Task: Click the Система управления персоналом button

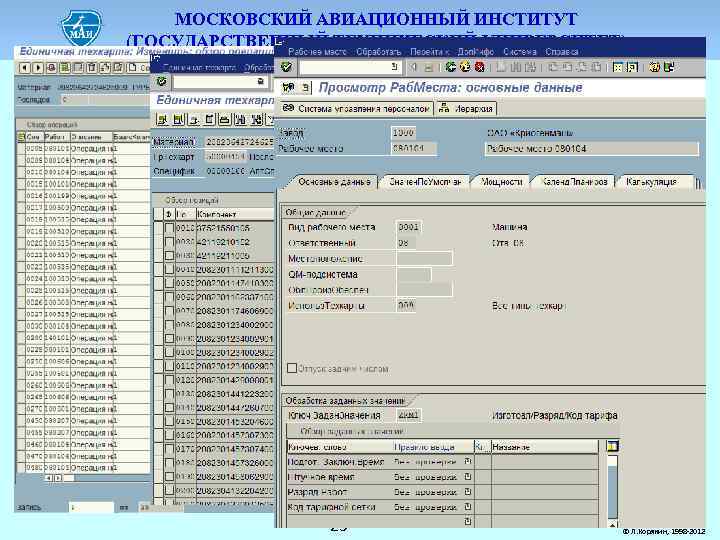Action: pyautogui.click(x=356, y=108)
